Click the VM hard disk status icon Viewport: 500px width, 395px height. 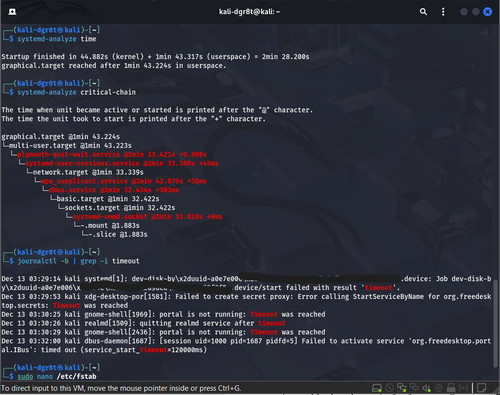377,388
